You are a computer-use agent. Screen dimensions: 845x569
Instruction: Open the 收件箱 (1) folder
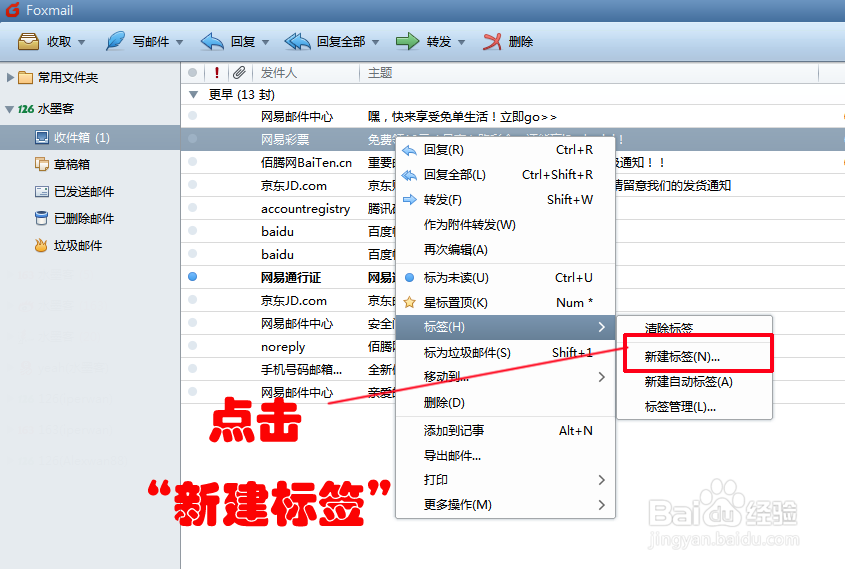tap(90, 137)
